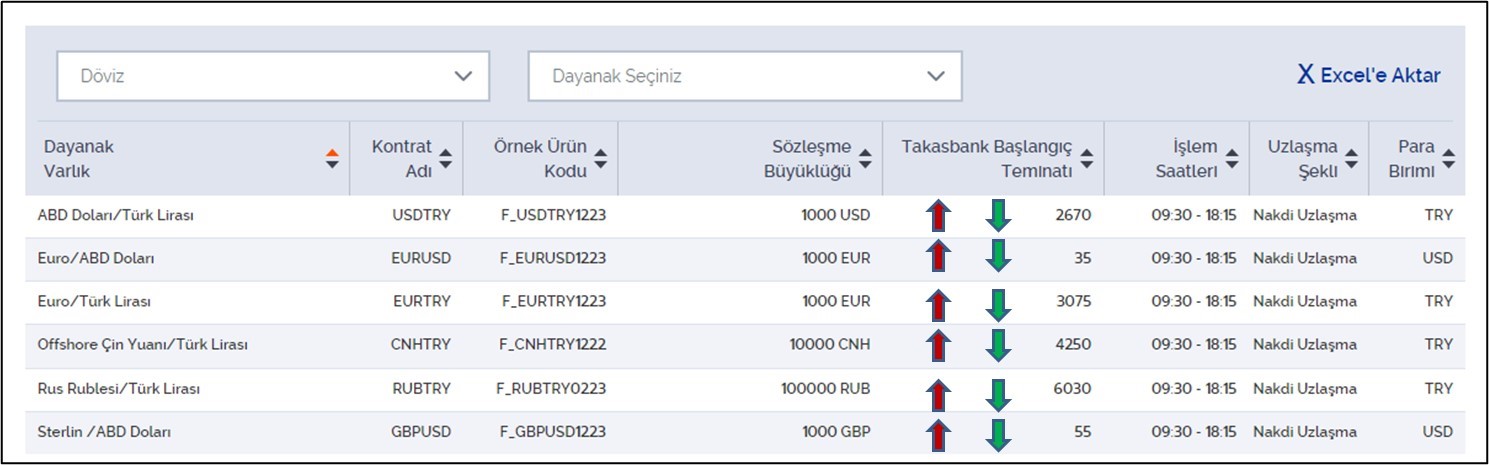Click green down arrow in EURTRY row
The image size is (1489, 465).
(998, 304)
